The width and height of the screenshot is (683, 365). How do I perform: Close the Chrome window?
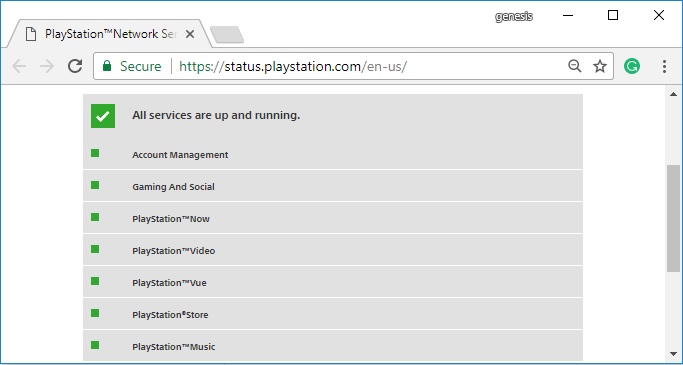[659, 16]
